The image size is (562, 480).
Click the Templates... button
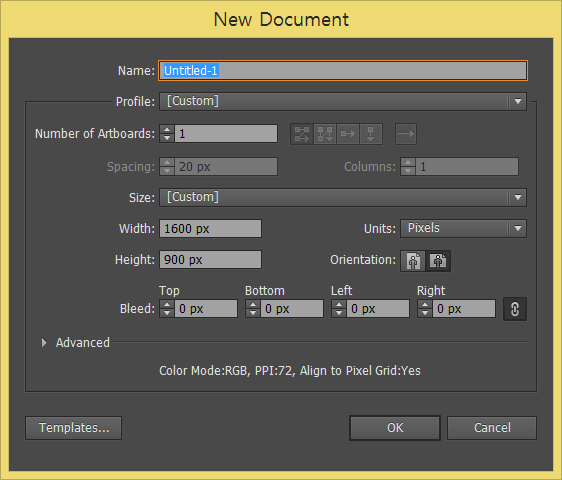point(73,428)
